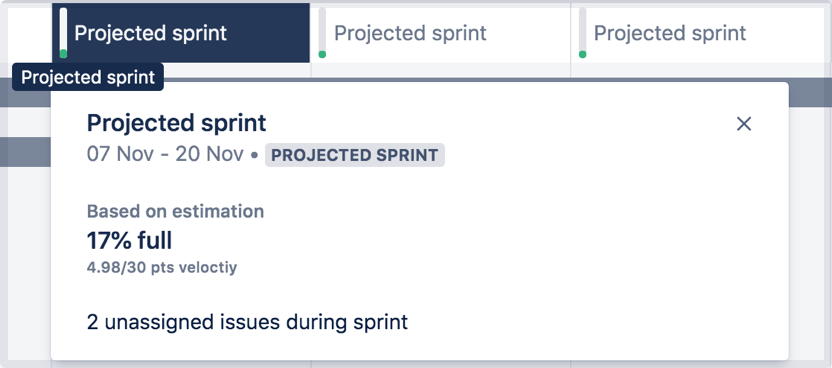
Task: Click the green capacity dot in highlighted sprint
Action: pyautogui.click(x=63, y=54)
